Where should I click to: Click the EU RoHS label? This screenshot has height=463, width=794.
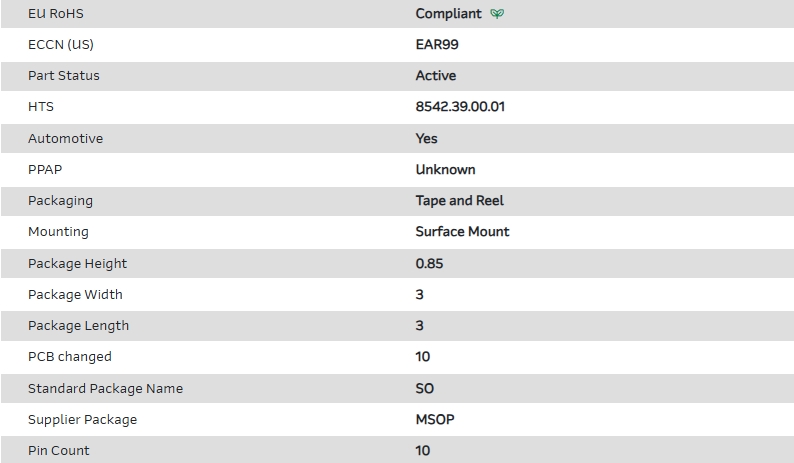point(55,14)
